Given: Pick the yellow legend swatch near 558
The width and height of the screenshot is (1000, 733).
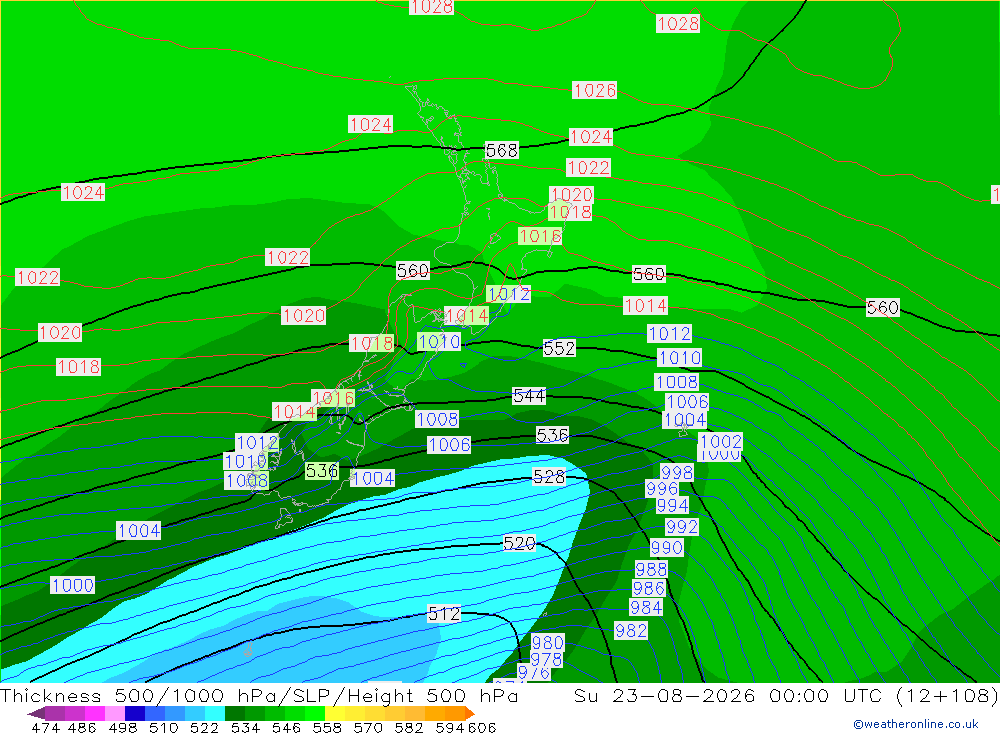Looking at the screenshot, I should 335,713.
